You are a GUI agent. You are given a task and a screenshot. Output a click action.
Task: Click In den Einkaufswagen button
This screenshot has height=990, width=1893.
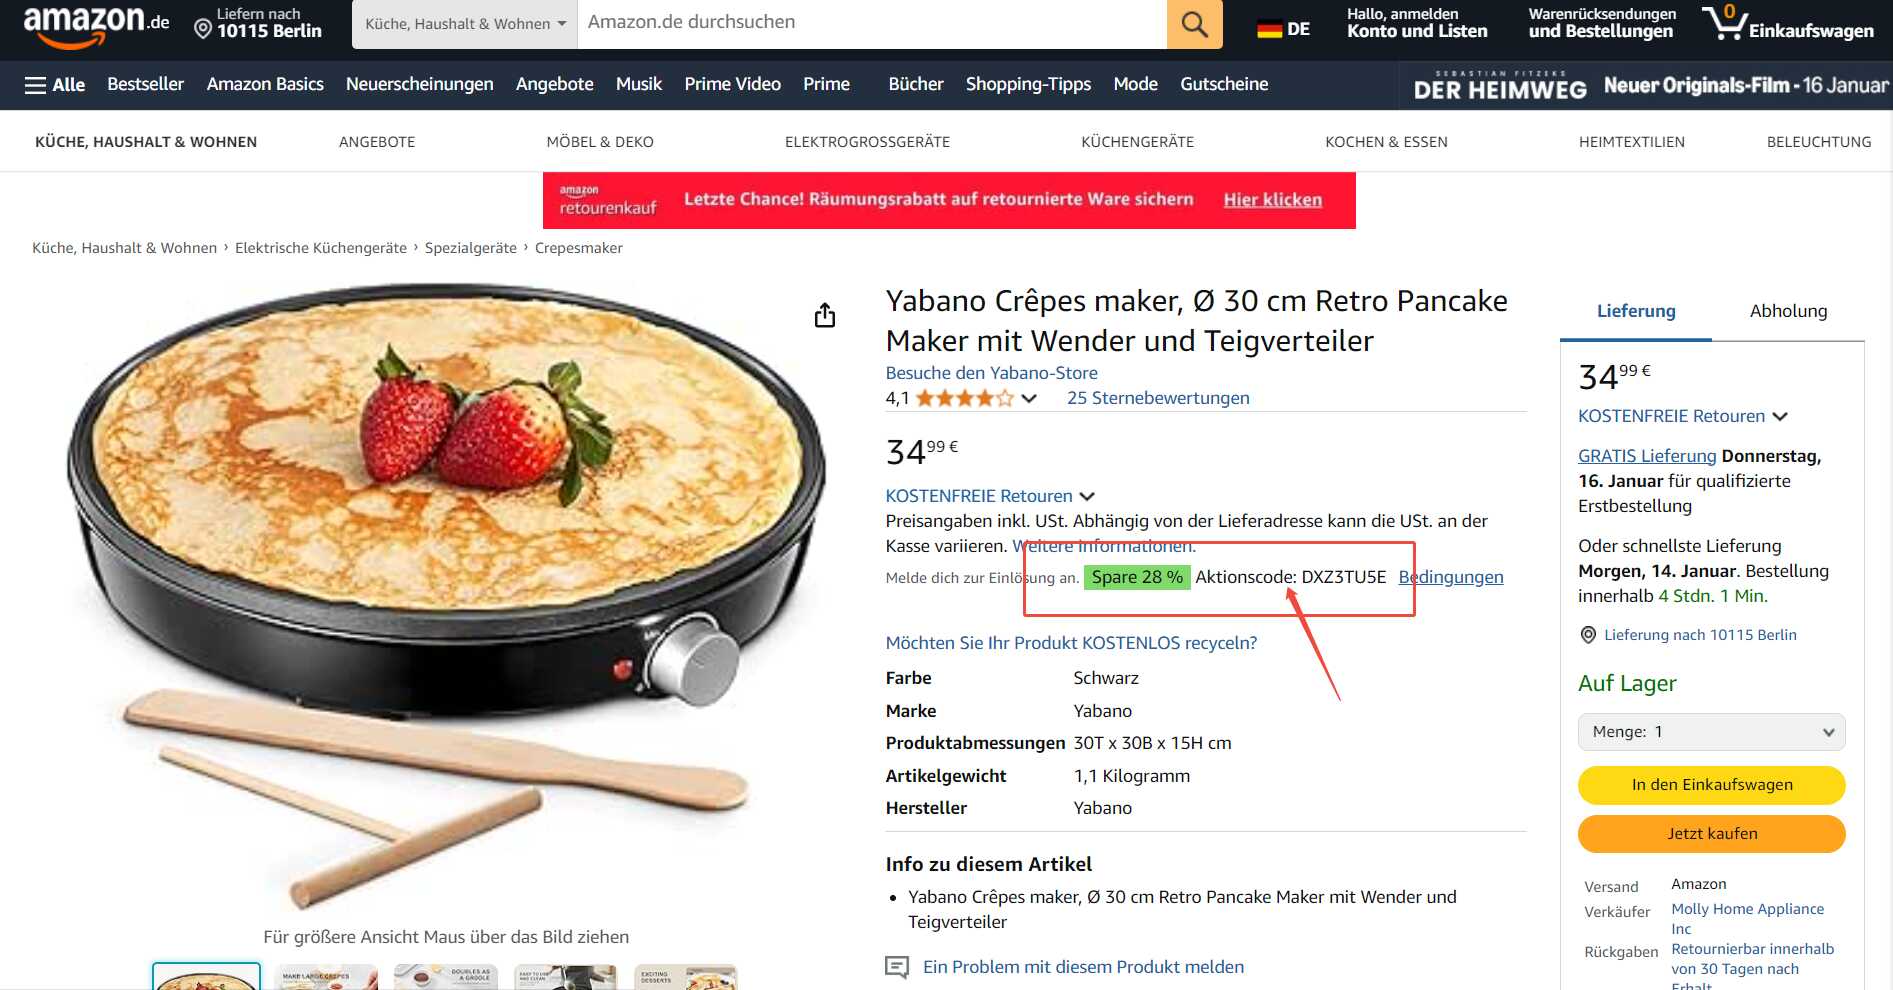click(x=1711, y=785)
